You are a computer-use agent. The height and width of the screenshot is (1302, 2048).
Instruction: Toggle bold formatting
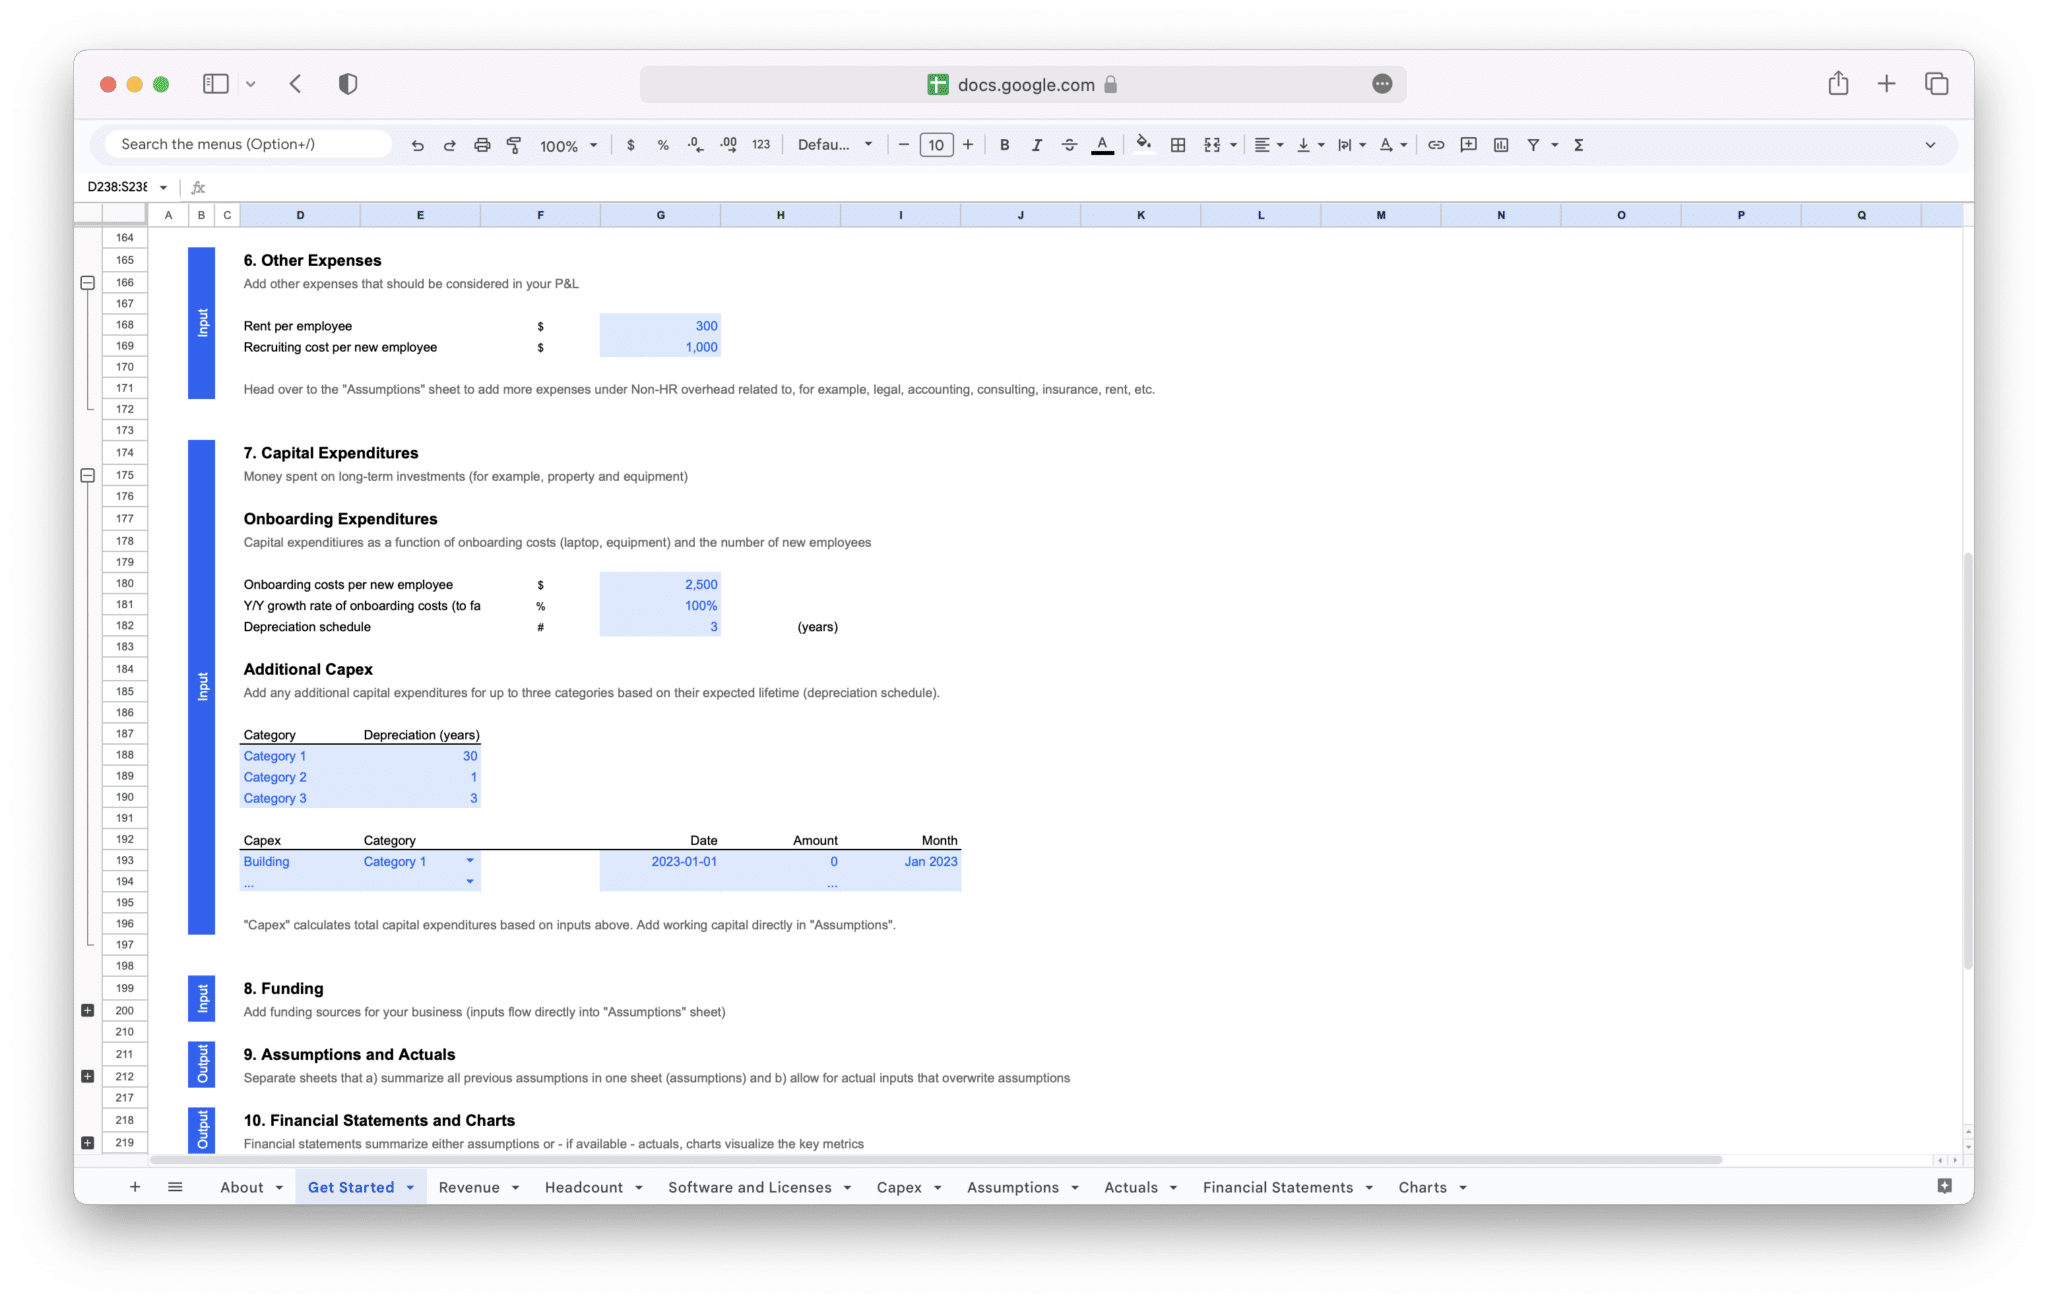(1004, 145)
